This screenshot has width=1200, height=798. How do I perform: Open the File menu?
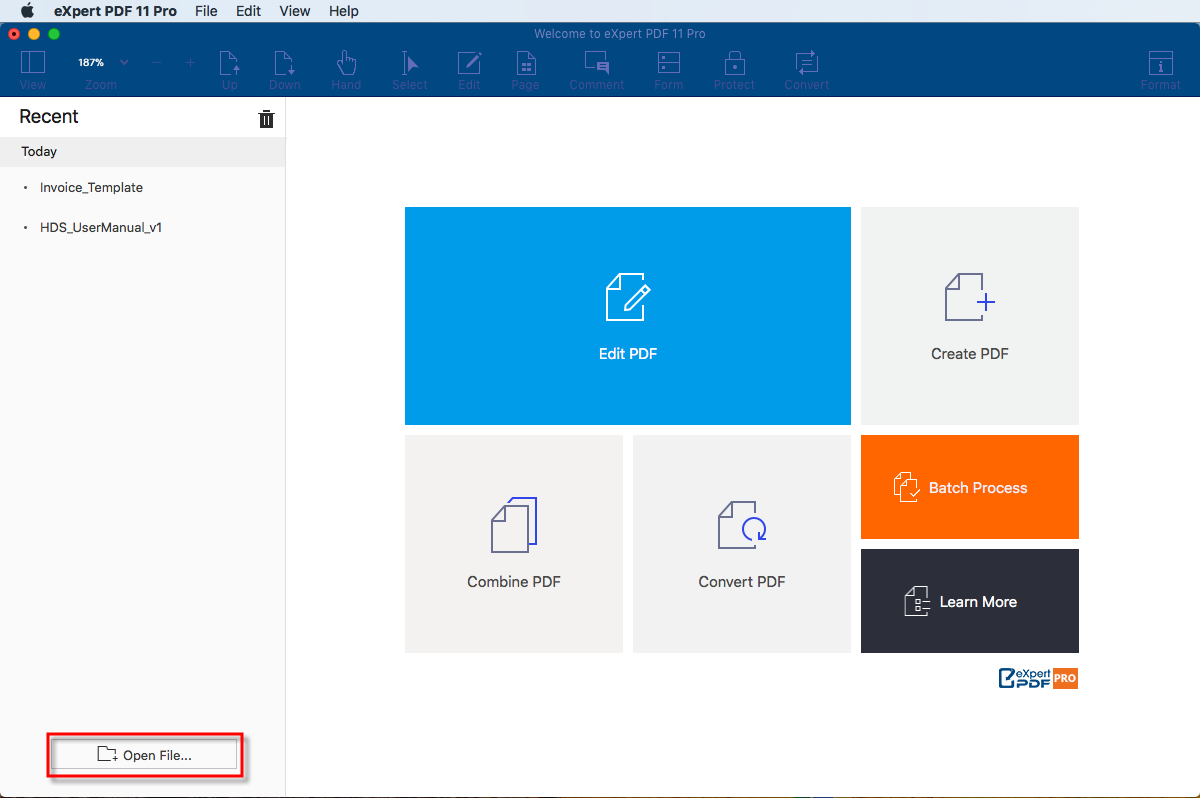click(x=206, y=11)
